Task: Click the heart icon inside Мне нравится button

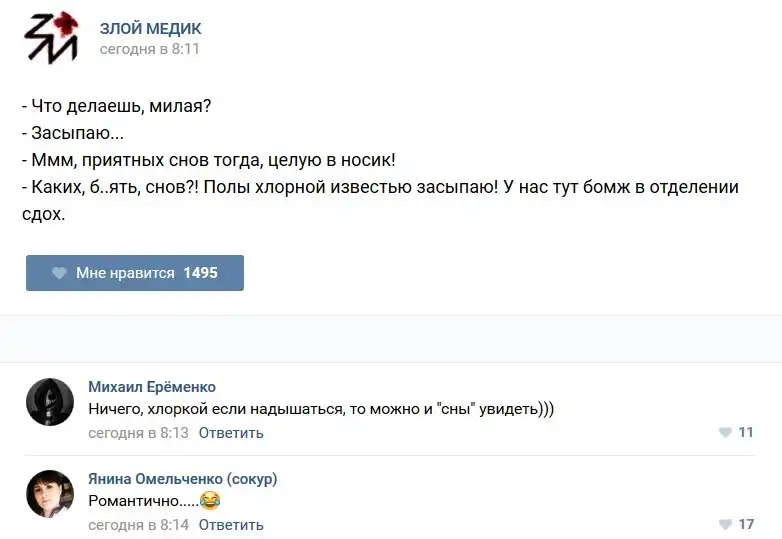Action: [x=59, y=273]
